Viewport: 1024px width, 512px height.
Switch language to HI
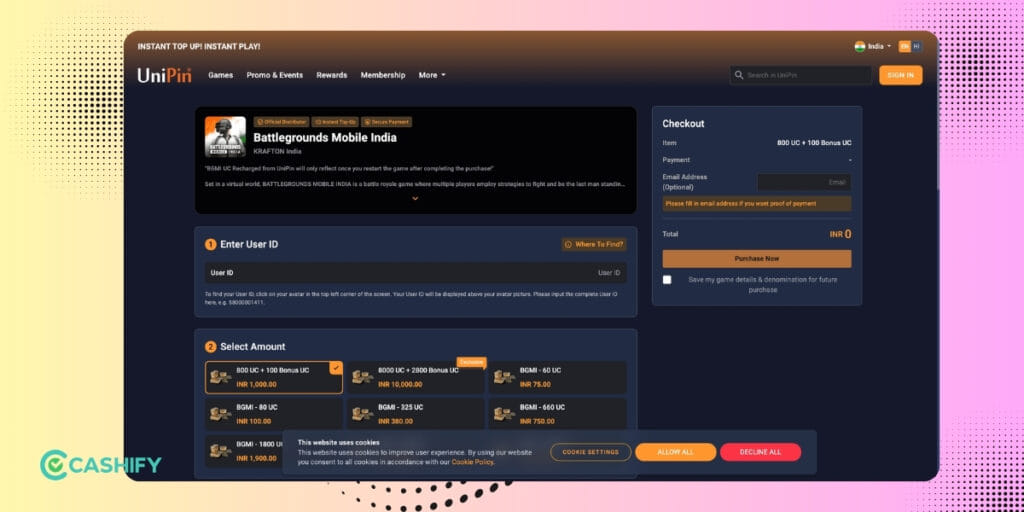click(916, 46)
